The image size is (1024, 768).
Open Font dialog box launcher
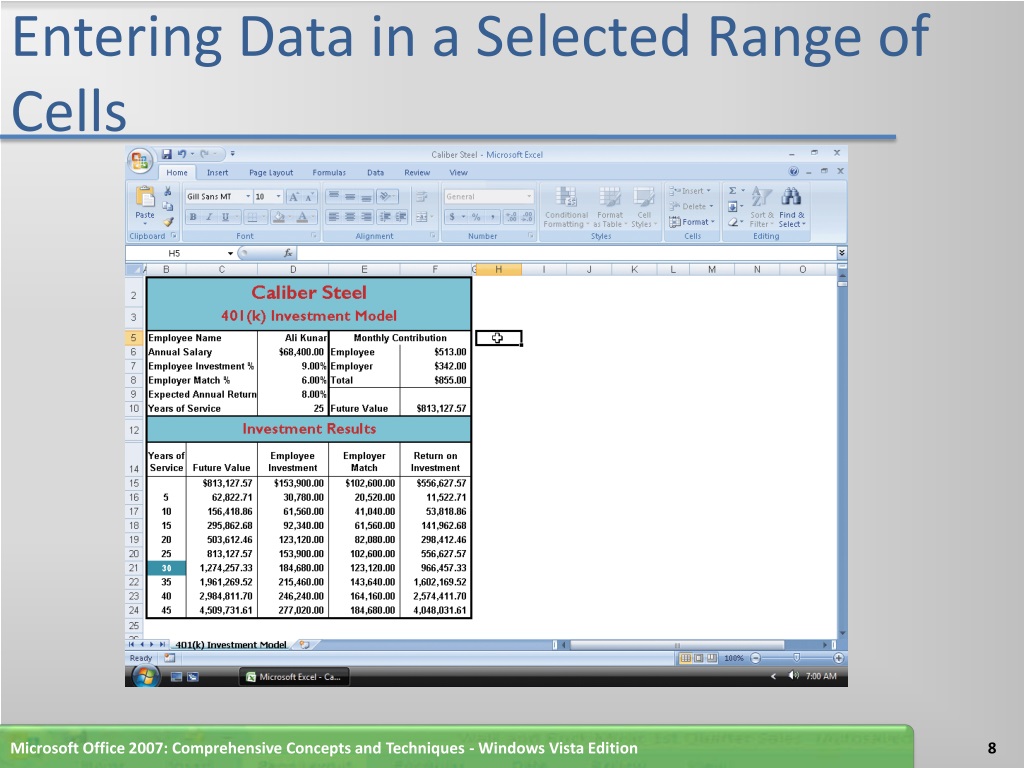314,236
